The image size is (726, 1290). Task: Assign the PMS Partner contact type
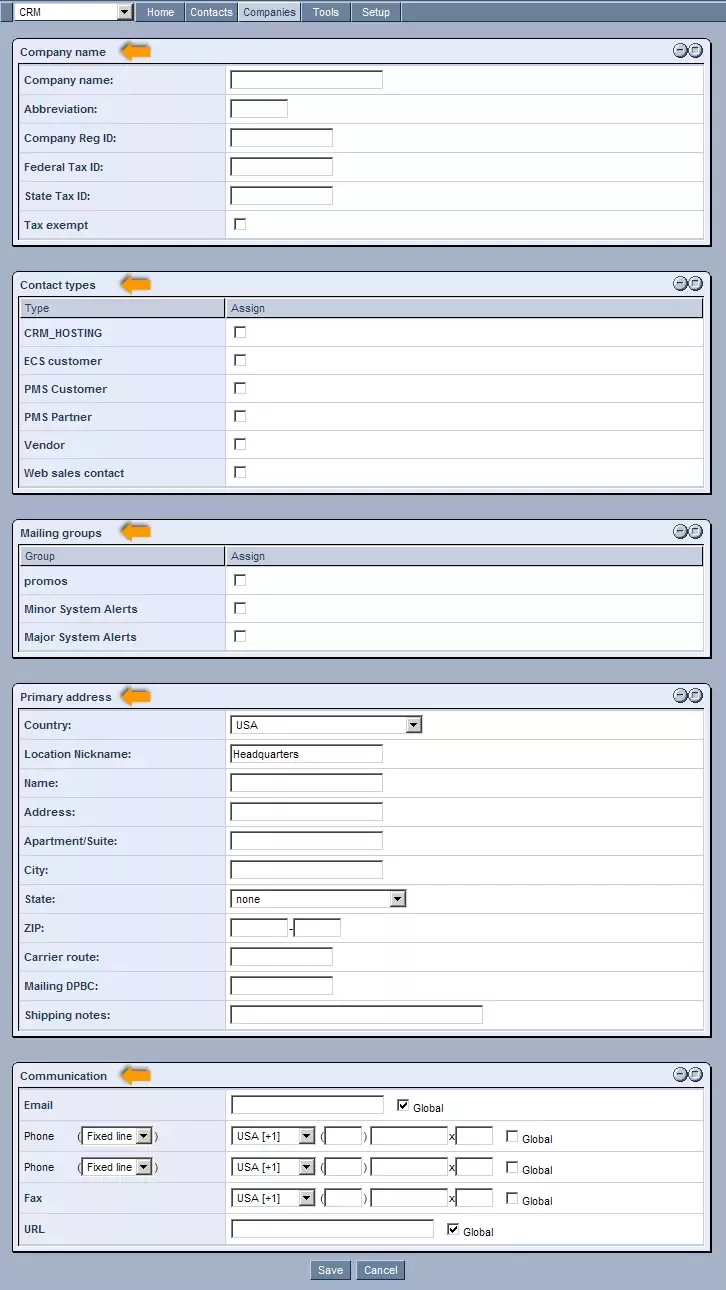click(x=240, y=416)
